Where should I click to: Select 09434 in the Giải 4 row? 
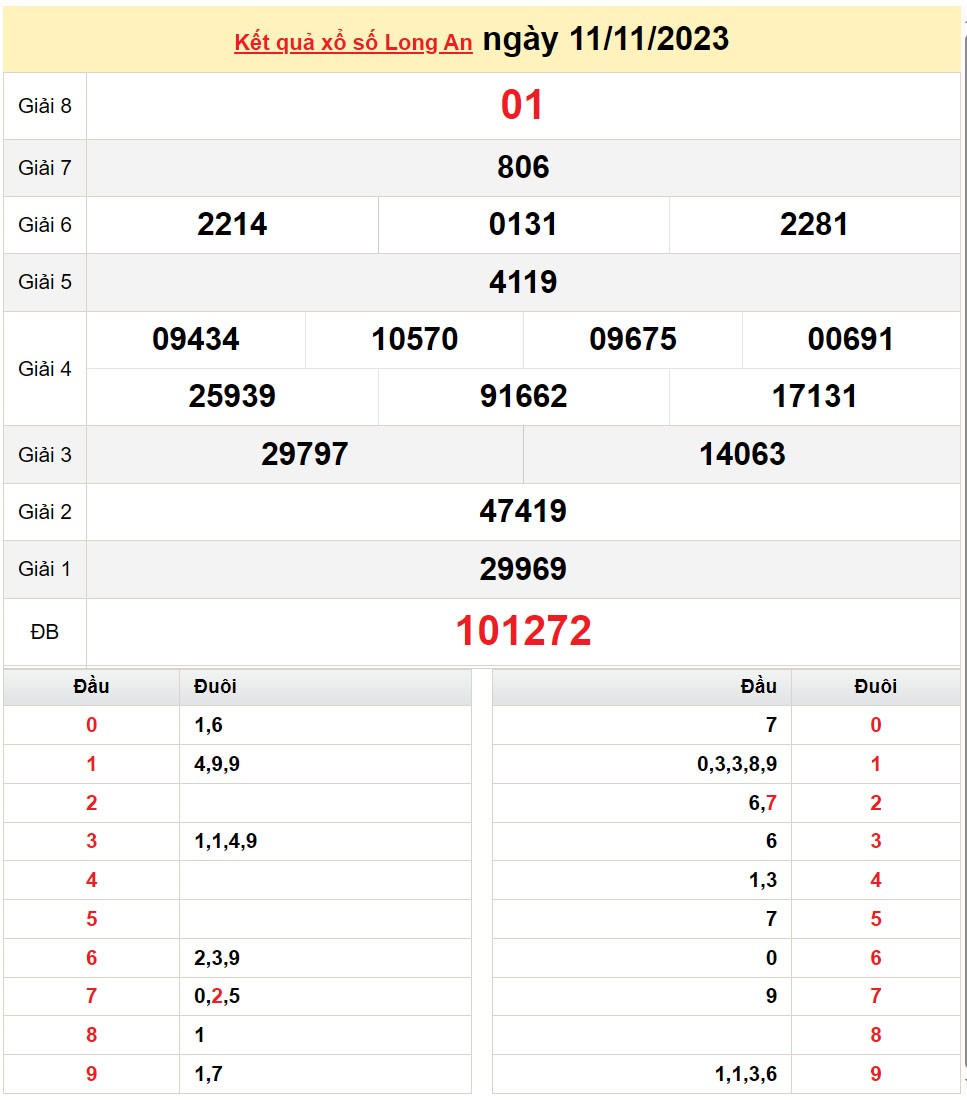pyautogui.click(x=195, y=339)
